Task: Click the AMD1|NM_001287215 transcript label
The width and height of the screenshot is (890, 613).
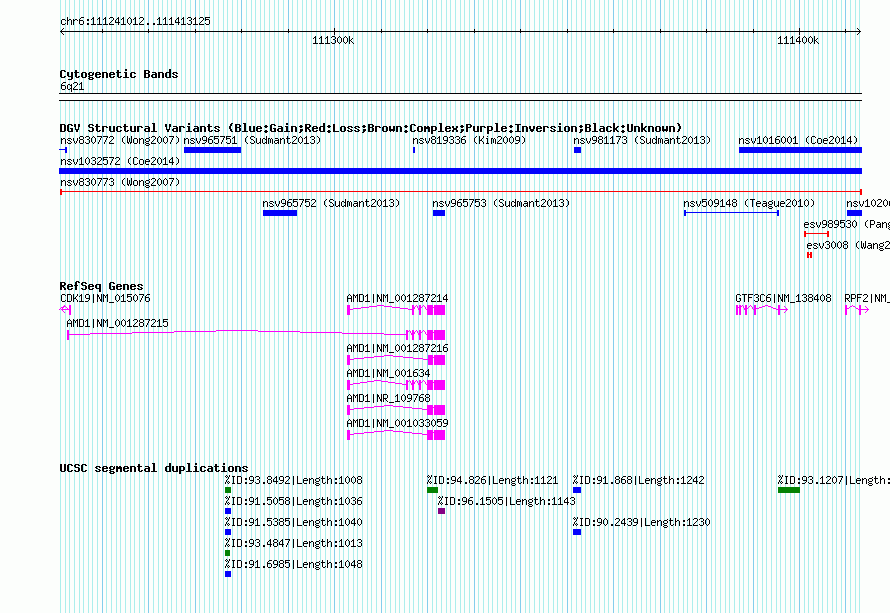Action: pyautogui.click(x=117, y=323)
